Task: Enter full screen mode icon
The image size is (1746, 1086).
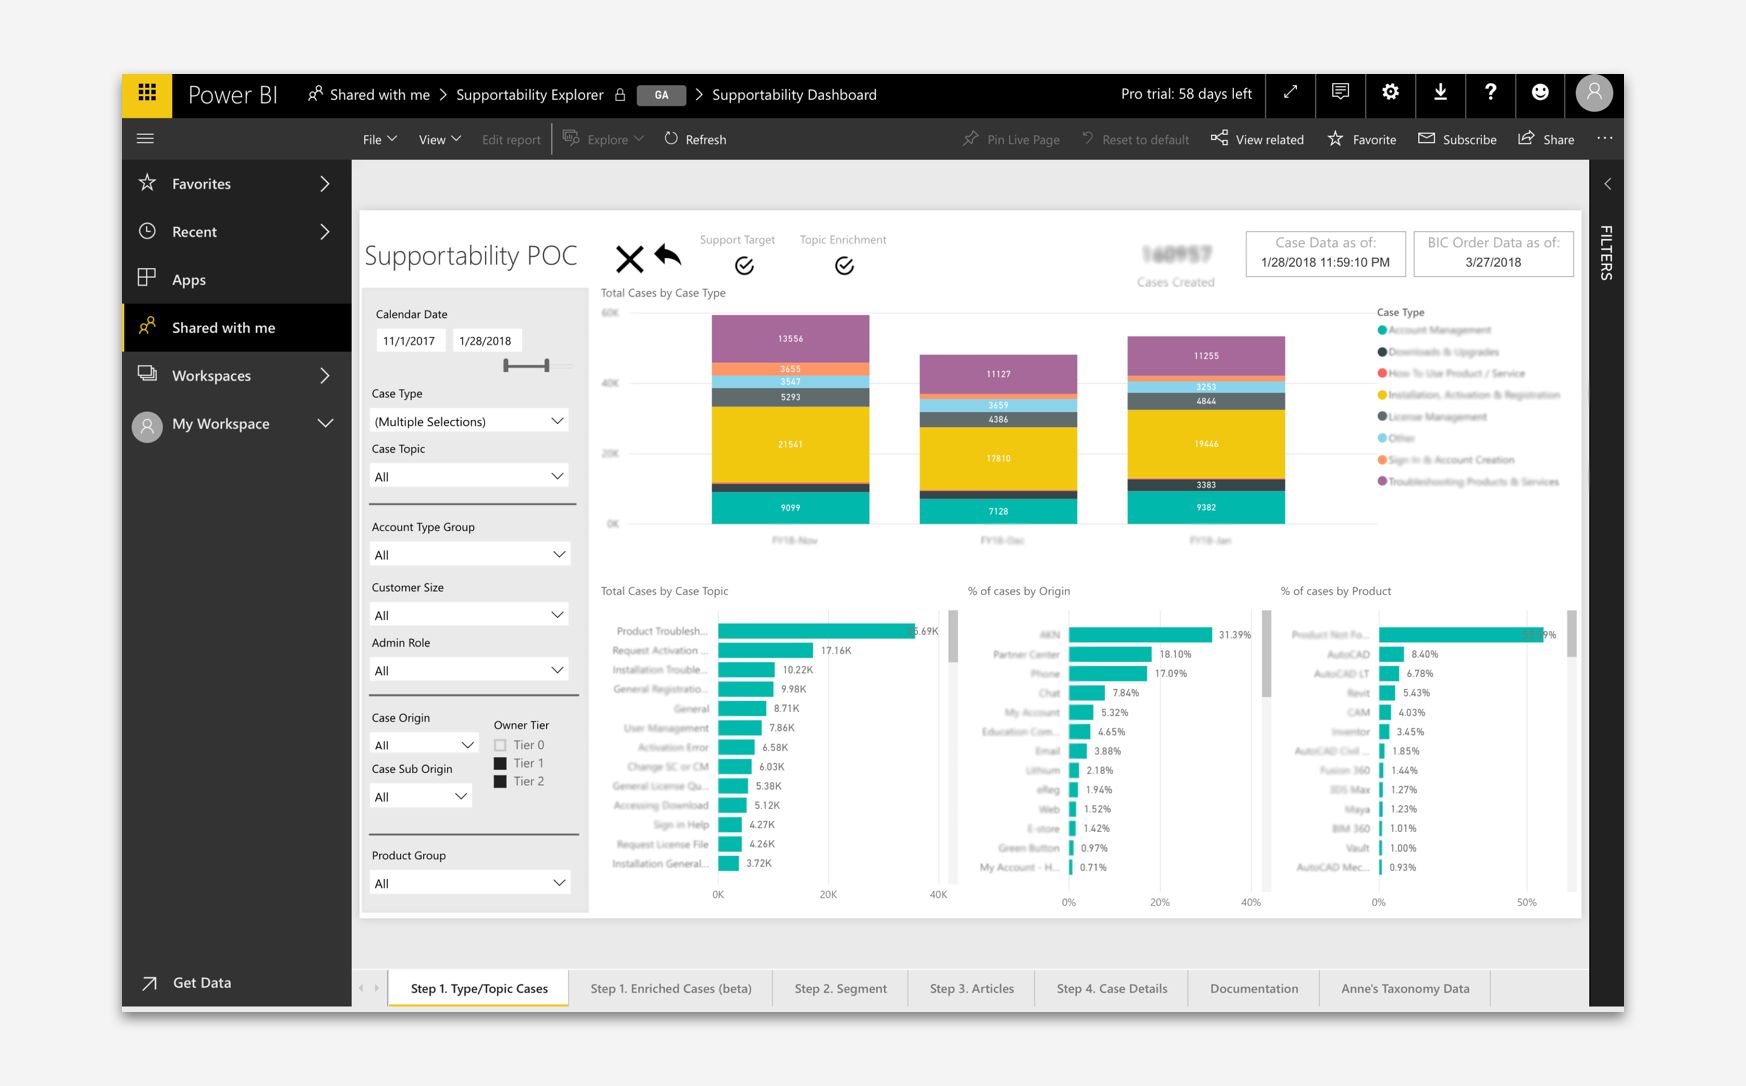Action: coord(1290,93)
